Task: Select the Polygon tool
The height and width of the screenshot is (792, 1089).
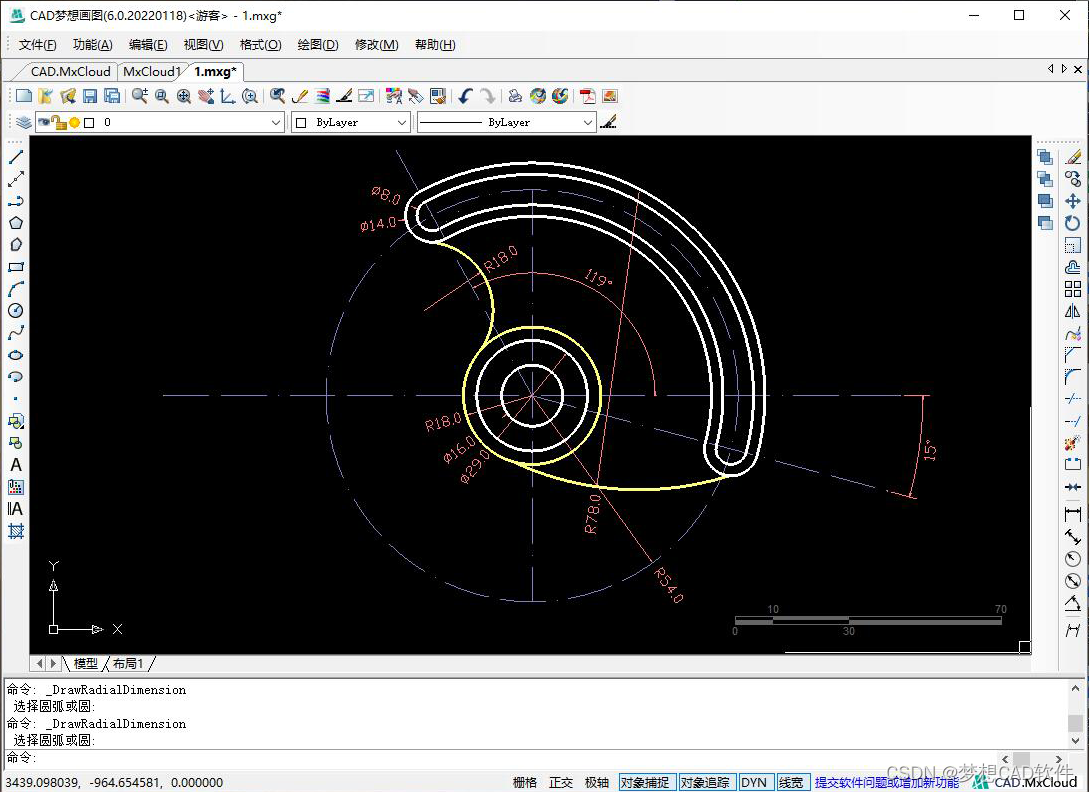Action: point(15,223)
